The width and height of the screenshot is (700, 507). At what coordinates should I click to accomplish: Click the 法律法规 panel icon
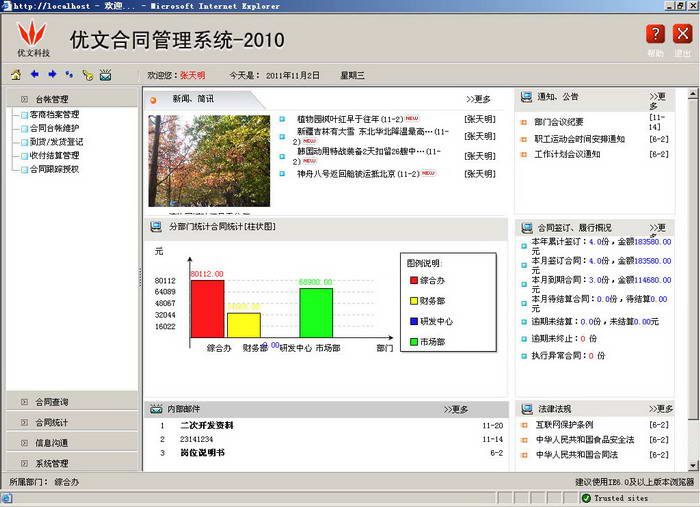coord(527,409)
